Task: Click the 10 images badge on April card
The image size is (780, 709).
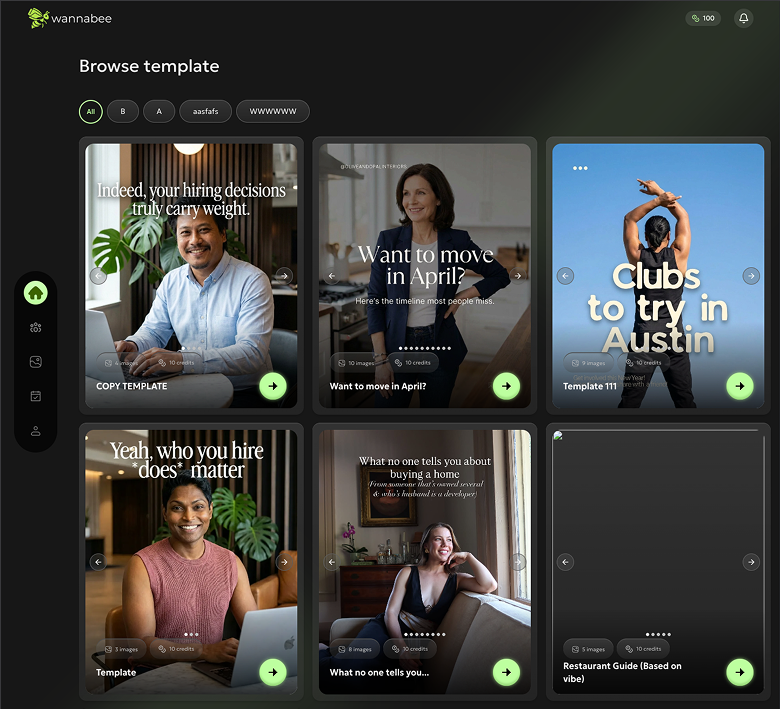Action: pyautogui.click(x=356, y=363)
